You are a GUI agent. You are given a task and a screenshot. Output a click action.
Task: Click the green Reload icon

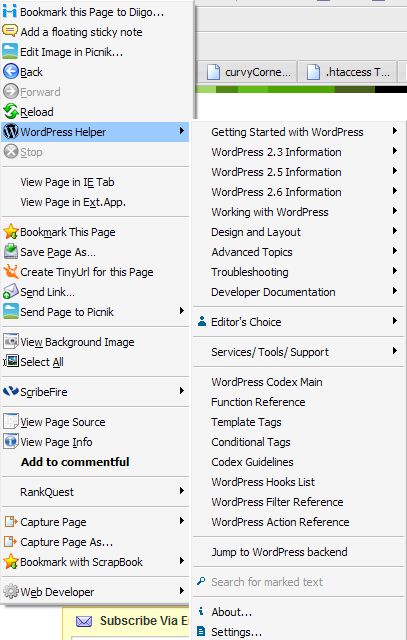pyautogui.click(x=11, y=111)
